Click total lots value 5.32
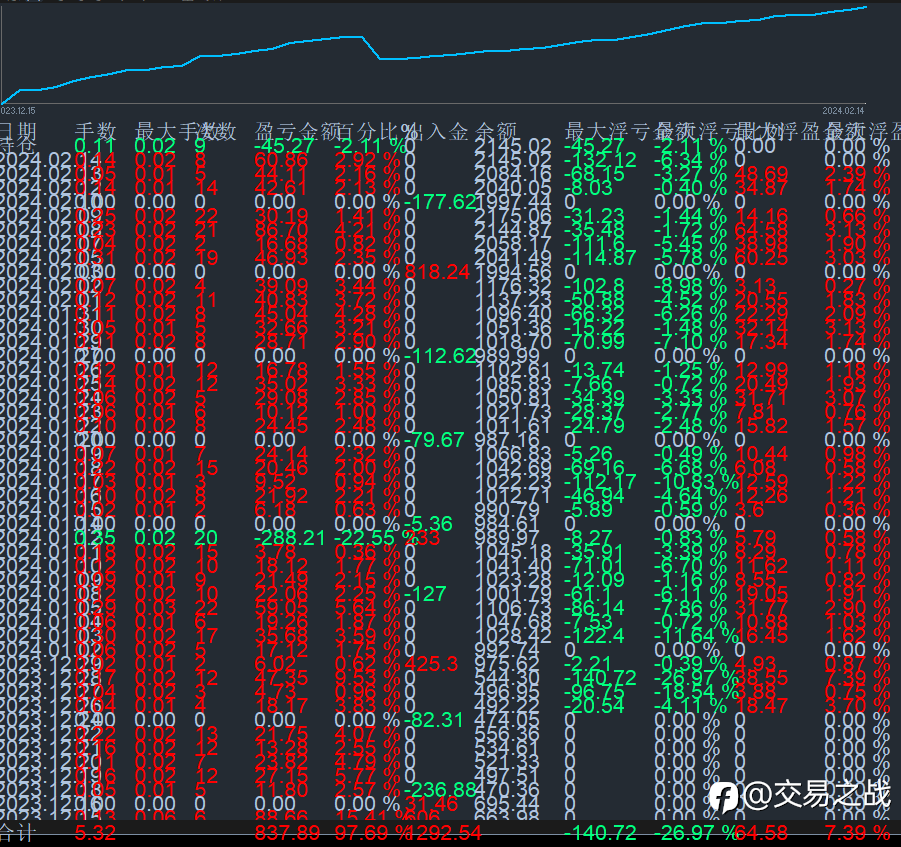The width and height of the screenshot is (901, 847). coord(95,832)
